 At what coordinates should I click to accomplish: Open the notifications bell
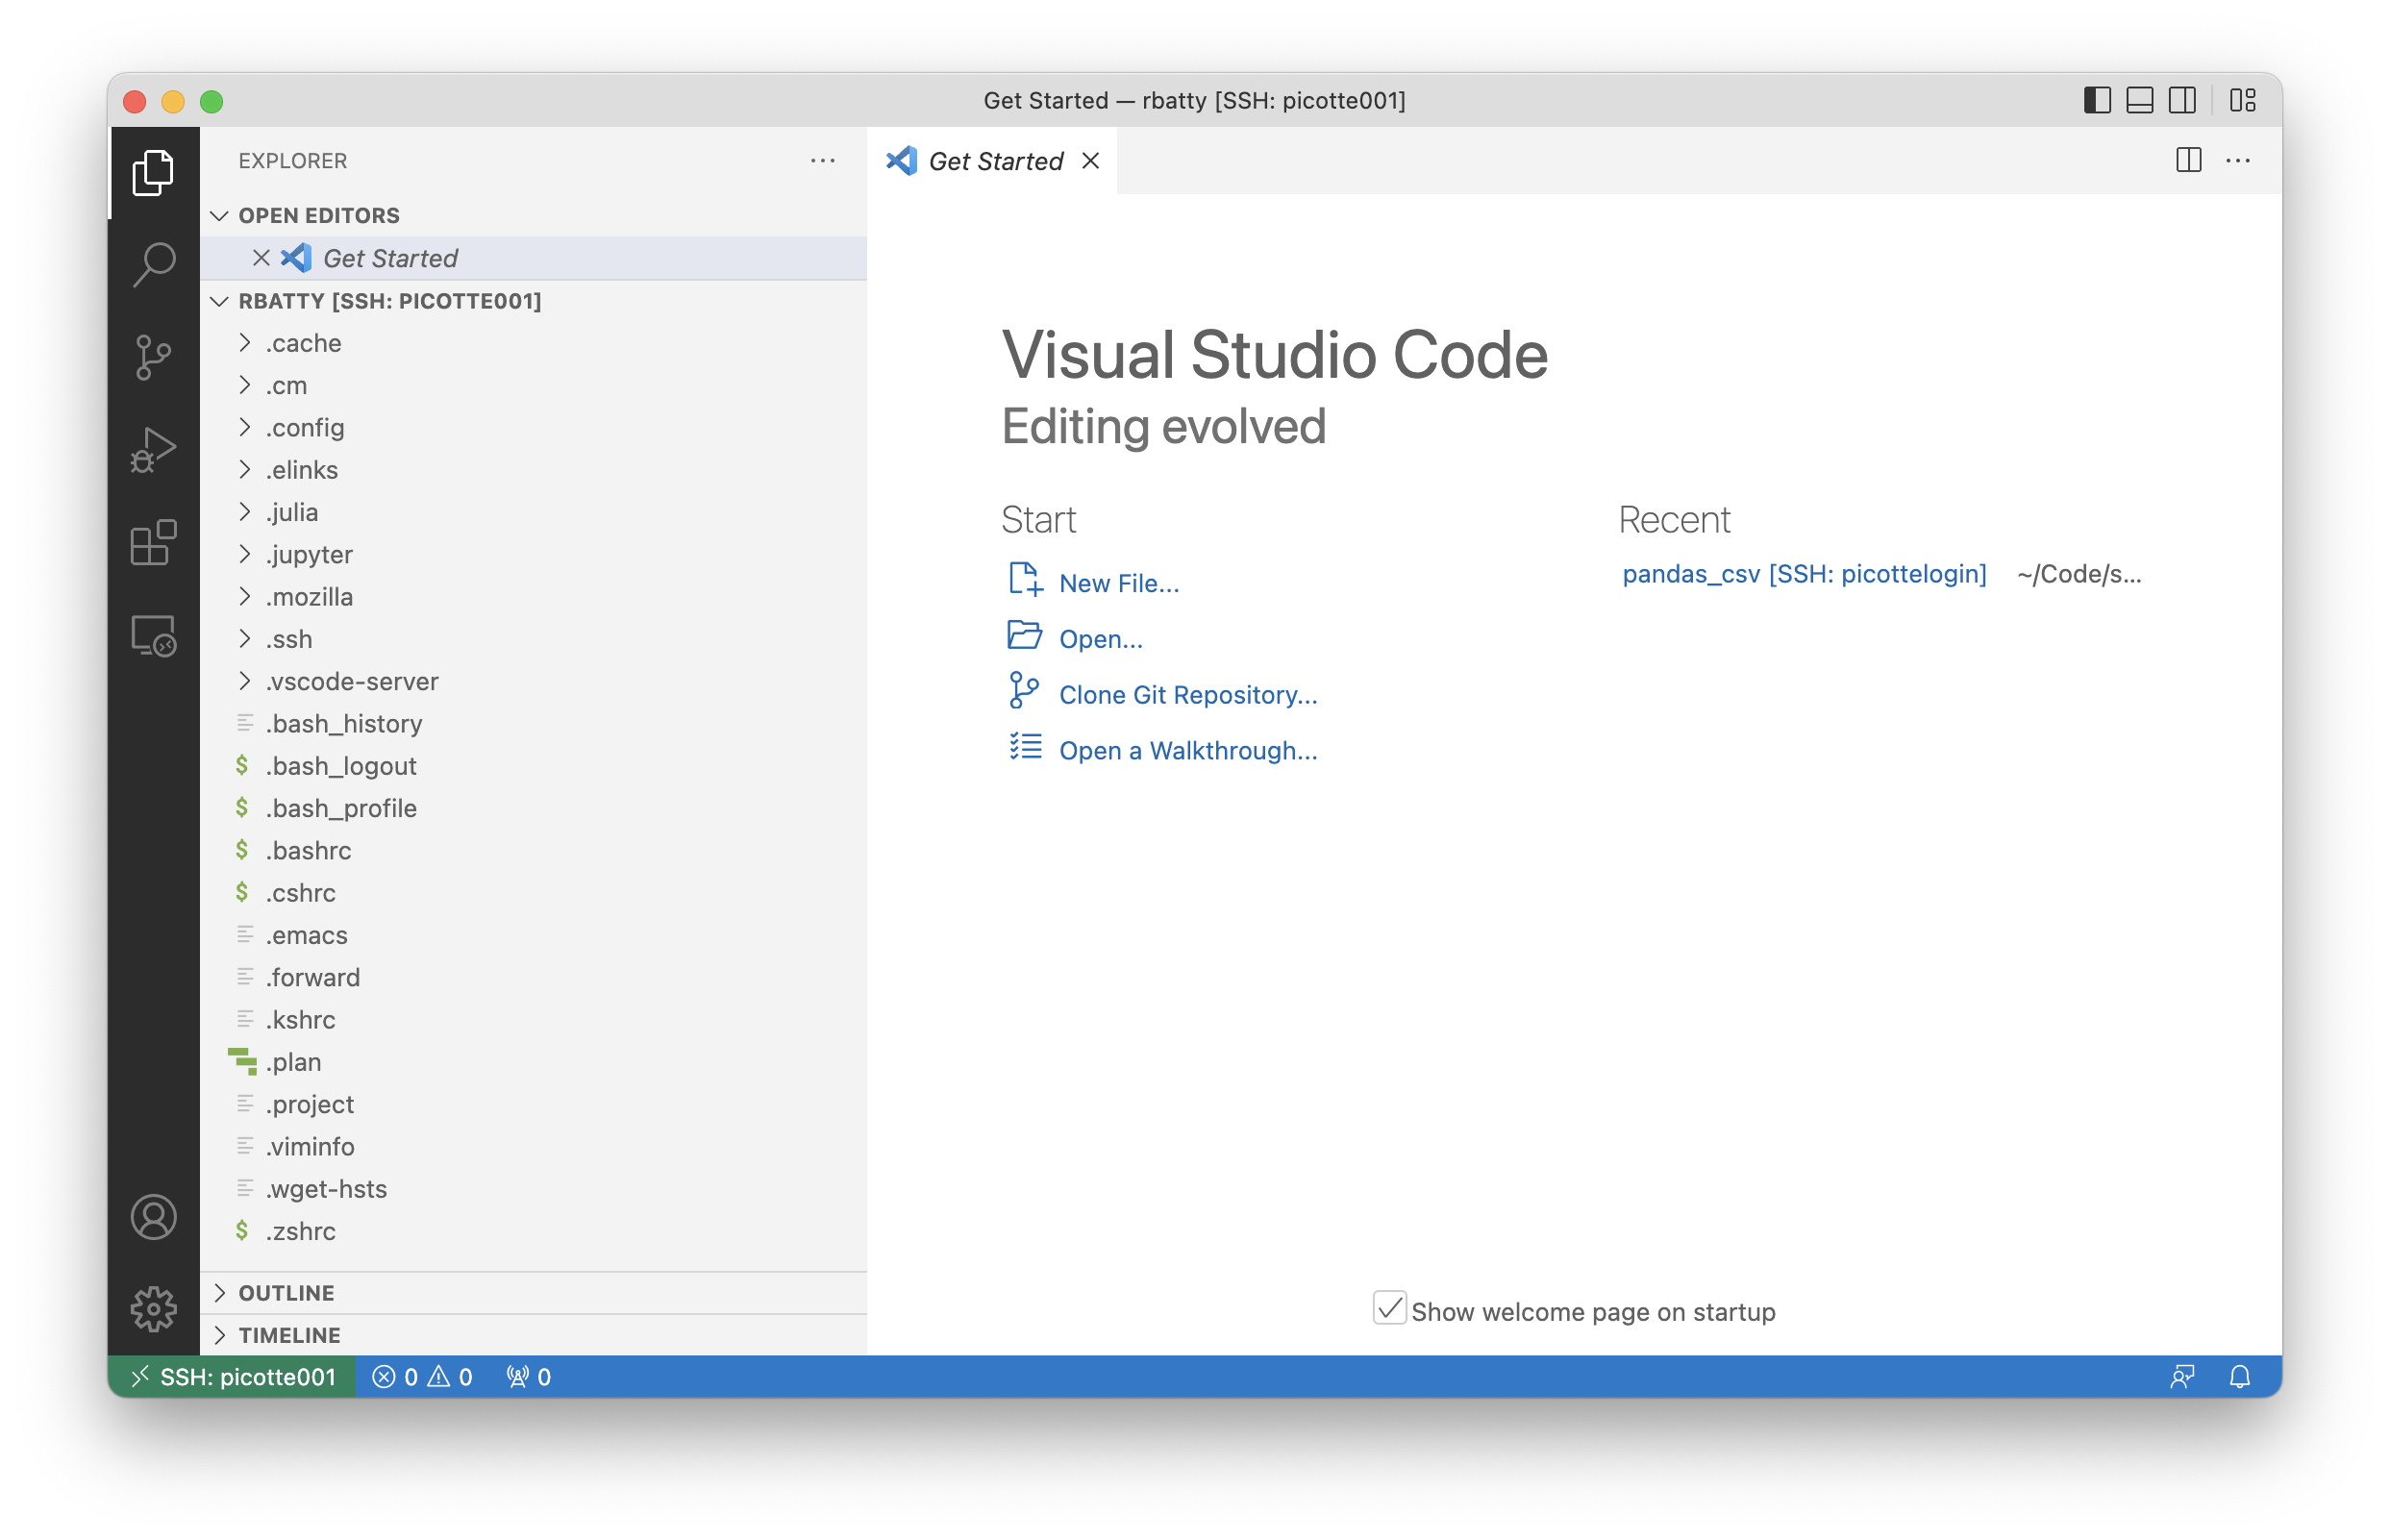(2240, 1377)
